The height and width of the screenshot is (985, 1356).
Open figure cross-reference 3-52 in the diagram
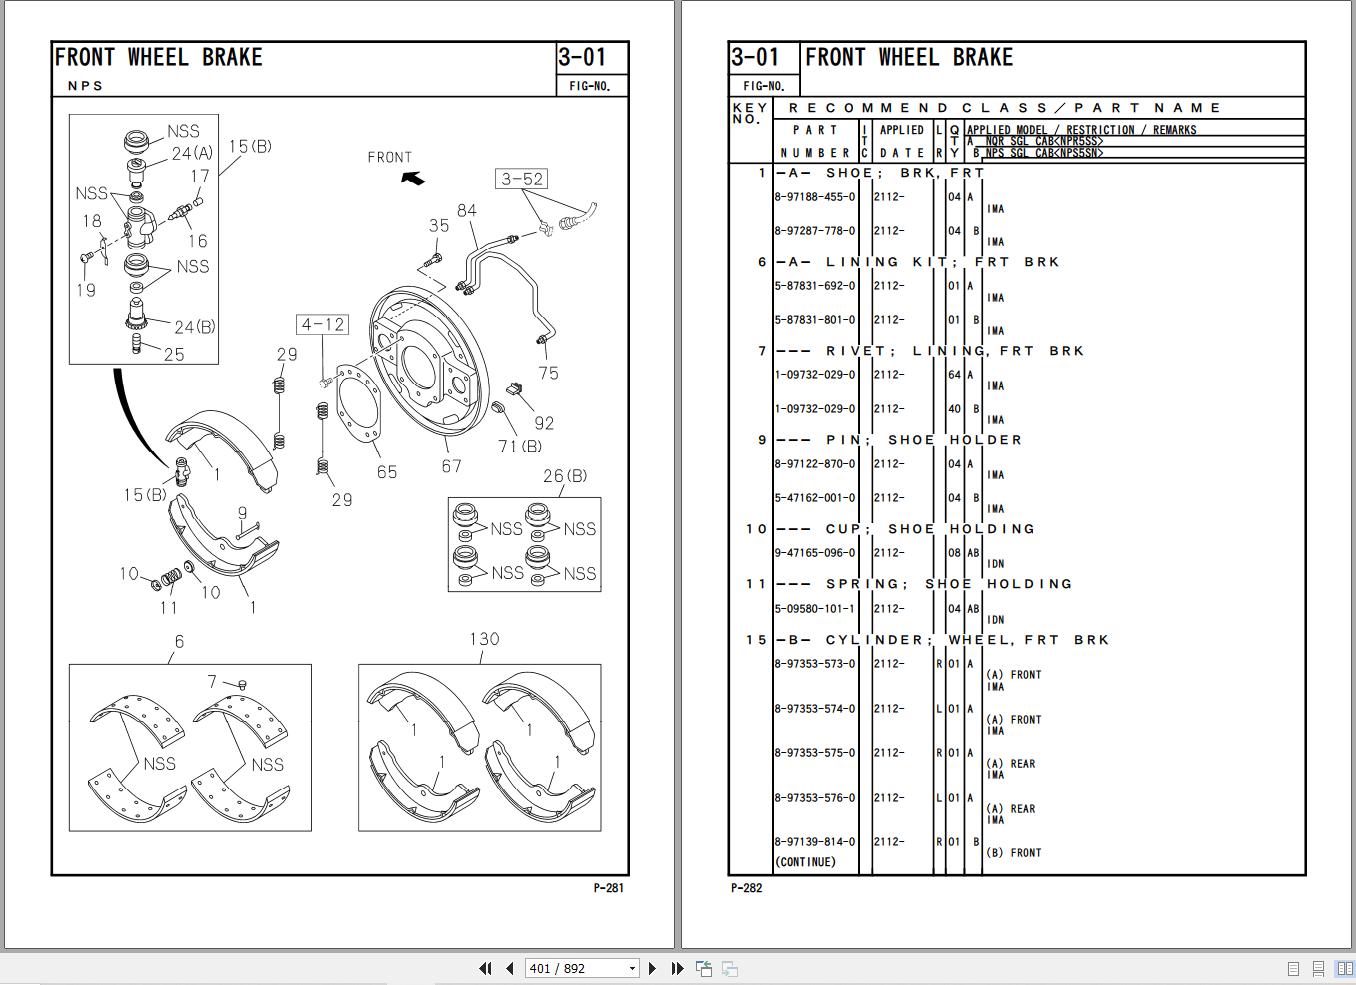pos(523,178)
